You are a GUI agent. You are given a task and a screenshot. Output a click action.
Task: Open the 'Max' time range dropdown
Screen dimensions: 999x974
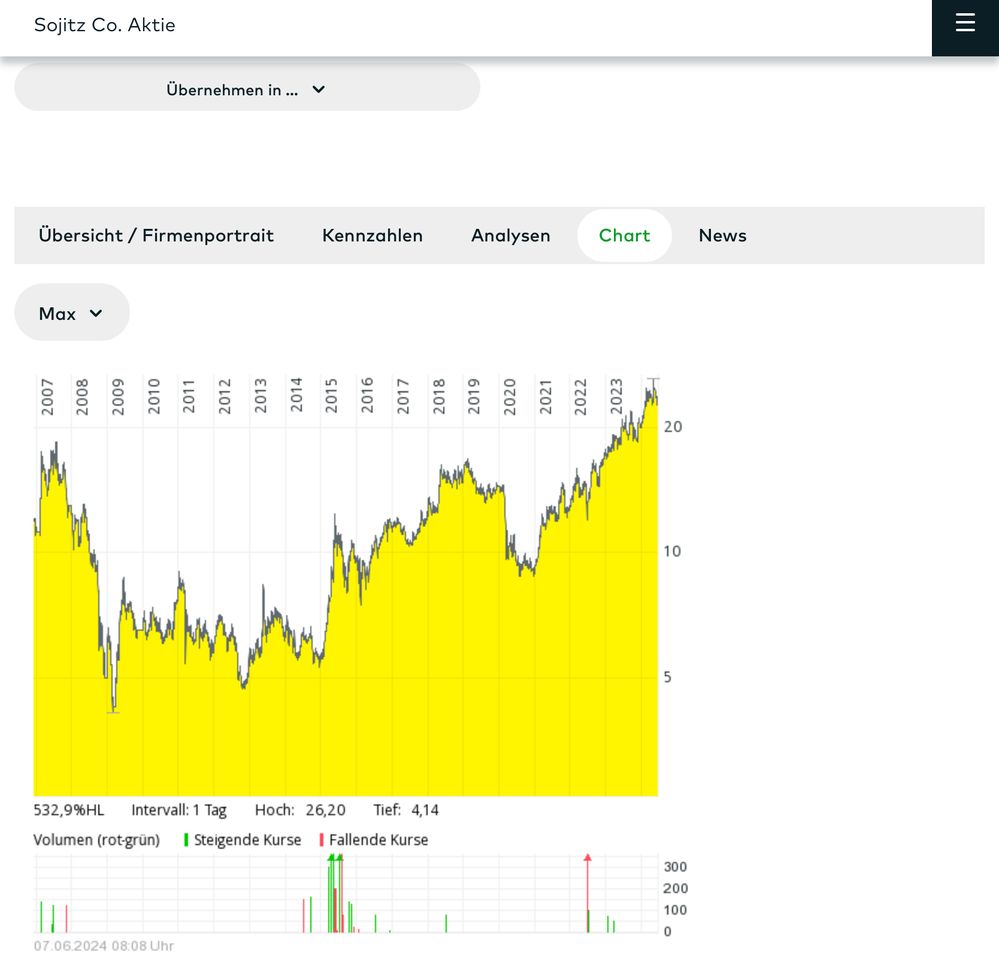(x=71, y=313)
